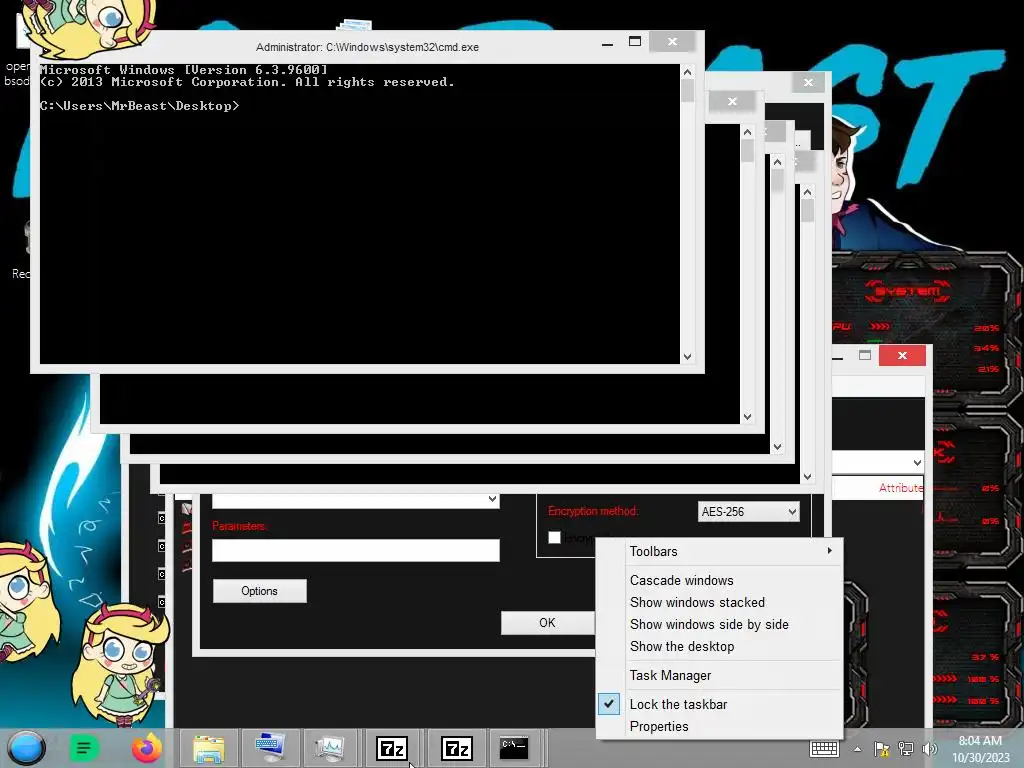The image size is (1024, 768).
Task: Open the network status tray icon
Action: (906, 749)
